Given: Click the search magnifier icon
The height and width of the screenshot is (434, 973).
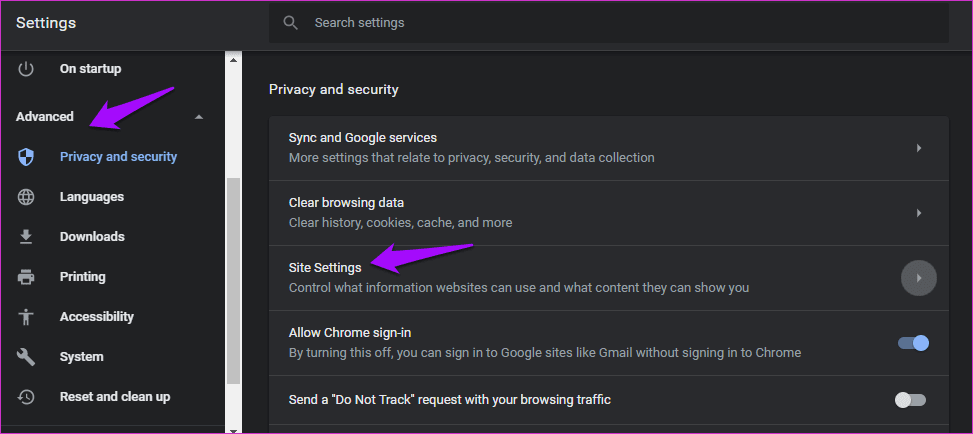Looking at the screenshot, I should (291, 23).
